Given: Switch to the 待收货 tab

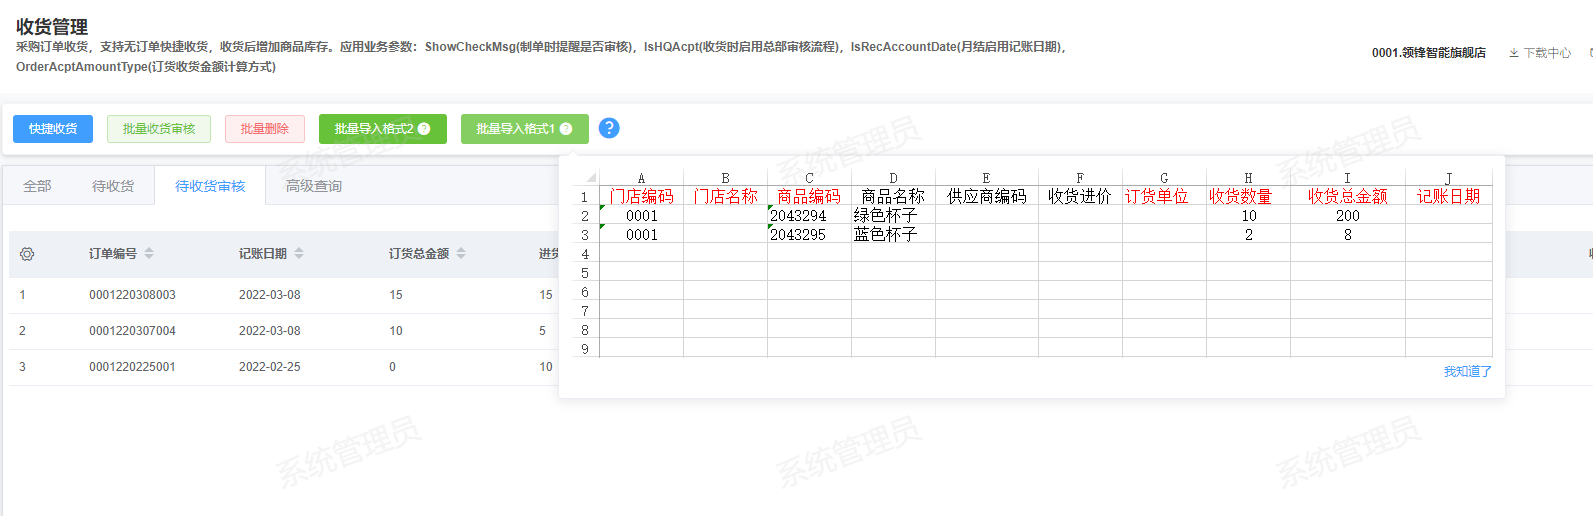Looking at the screenshot, I should 113,186.
